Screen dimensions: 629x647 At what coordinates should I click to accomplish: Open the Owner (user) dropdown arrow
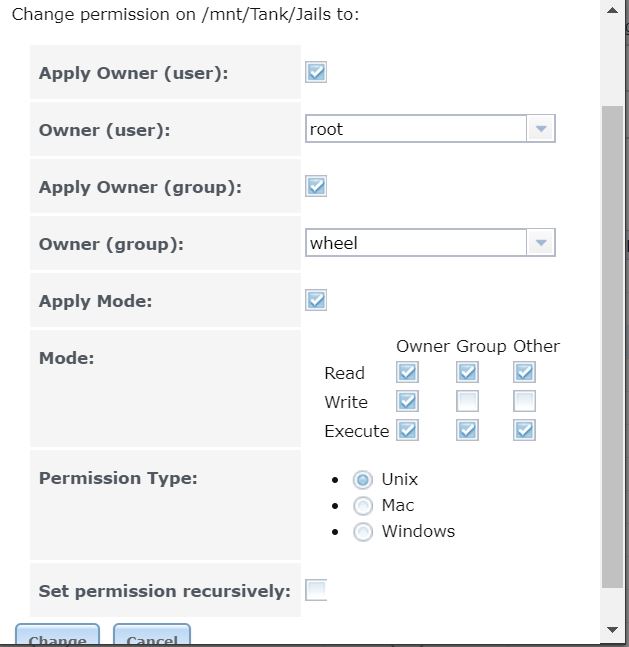click(541, 129)
